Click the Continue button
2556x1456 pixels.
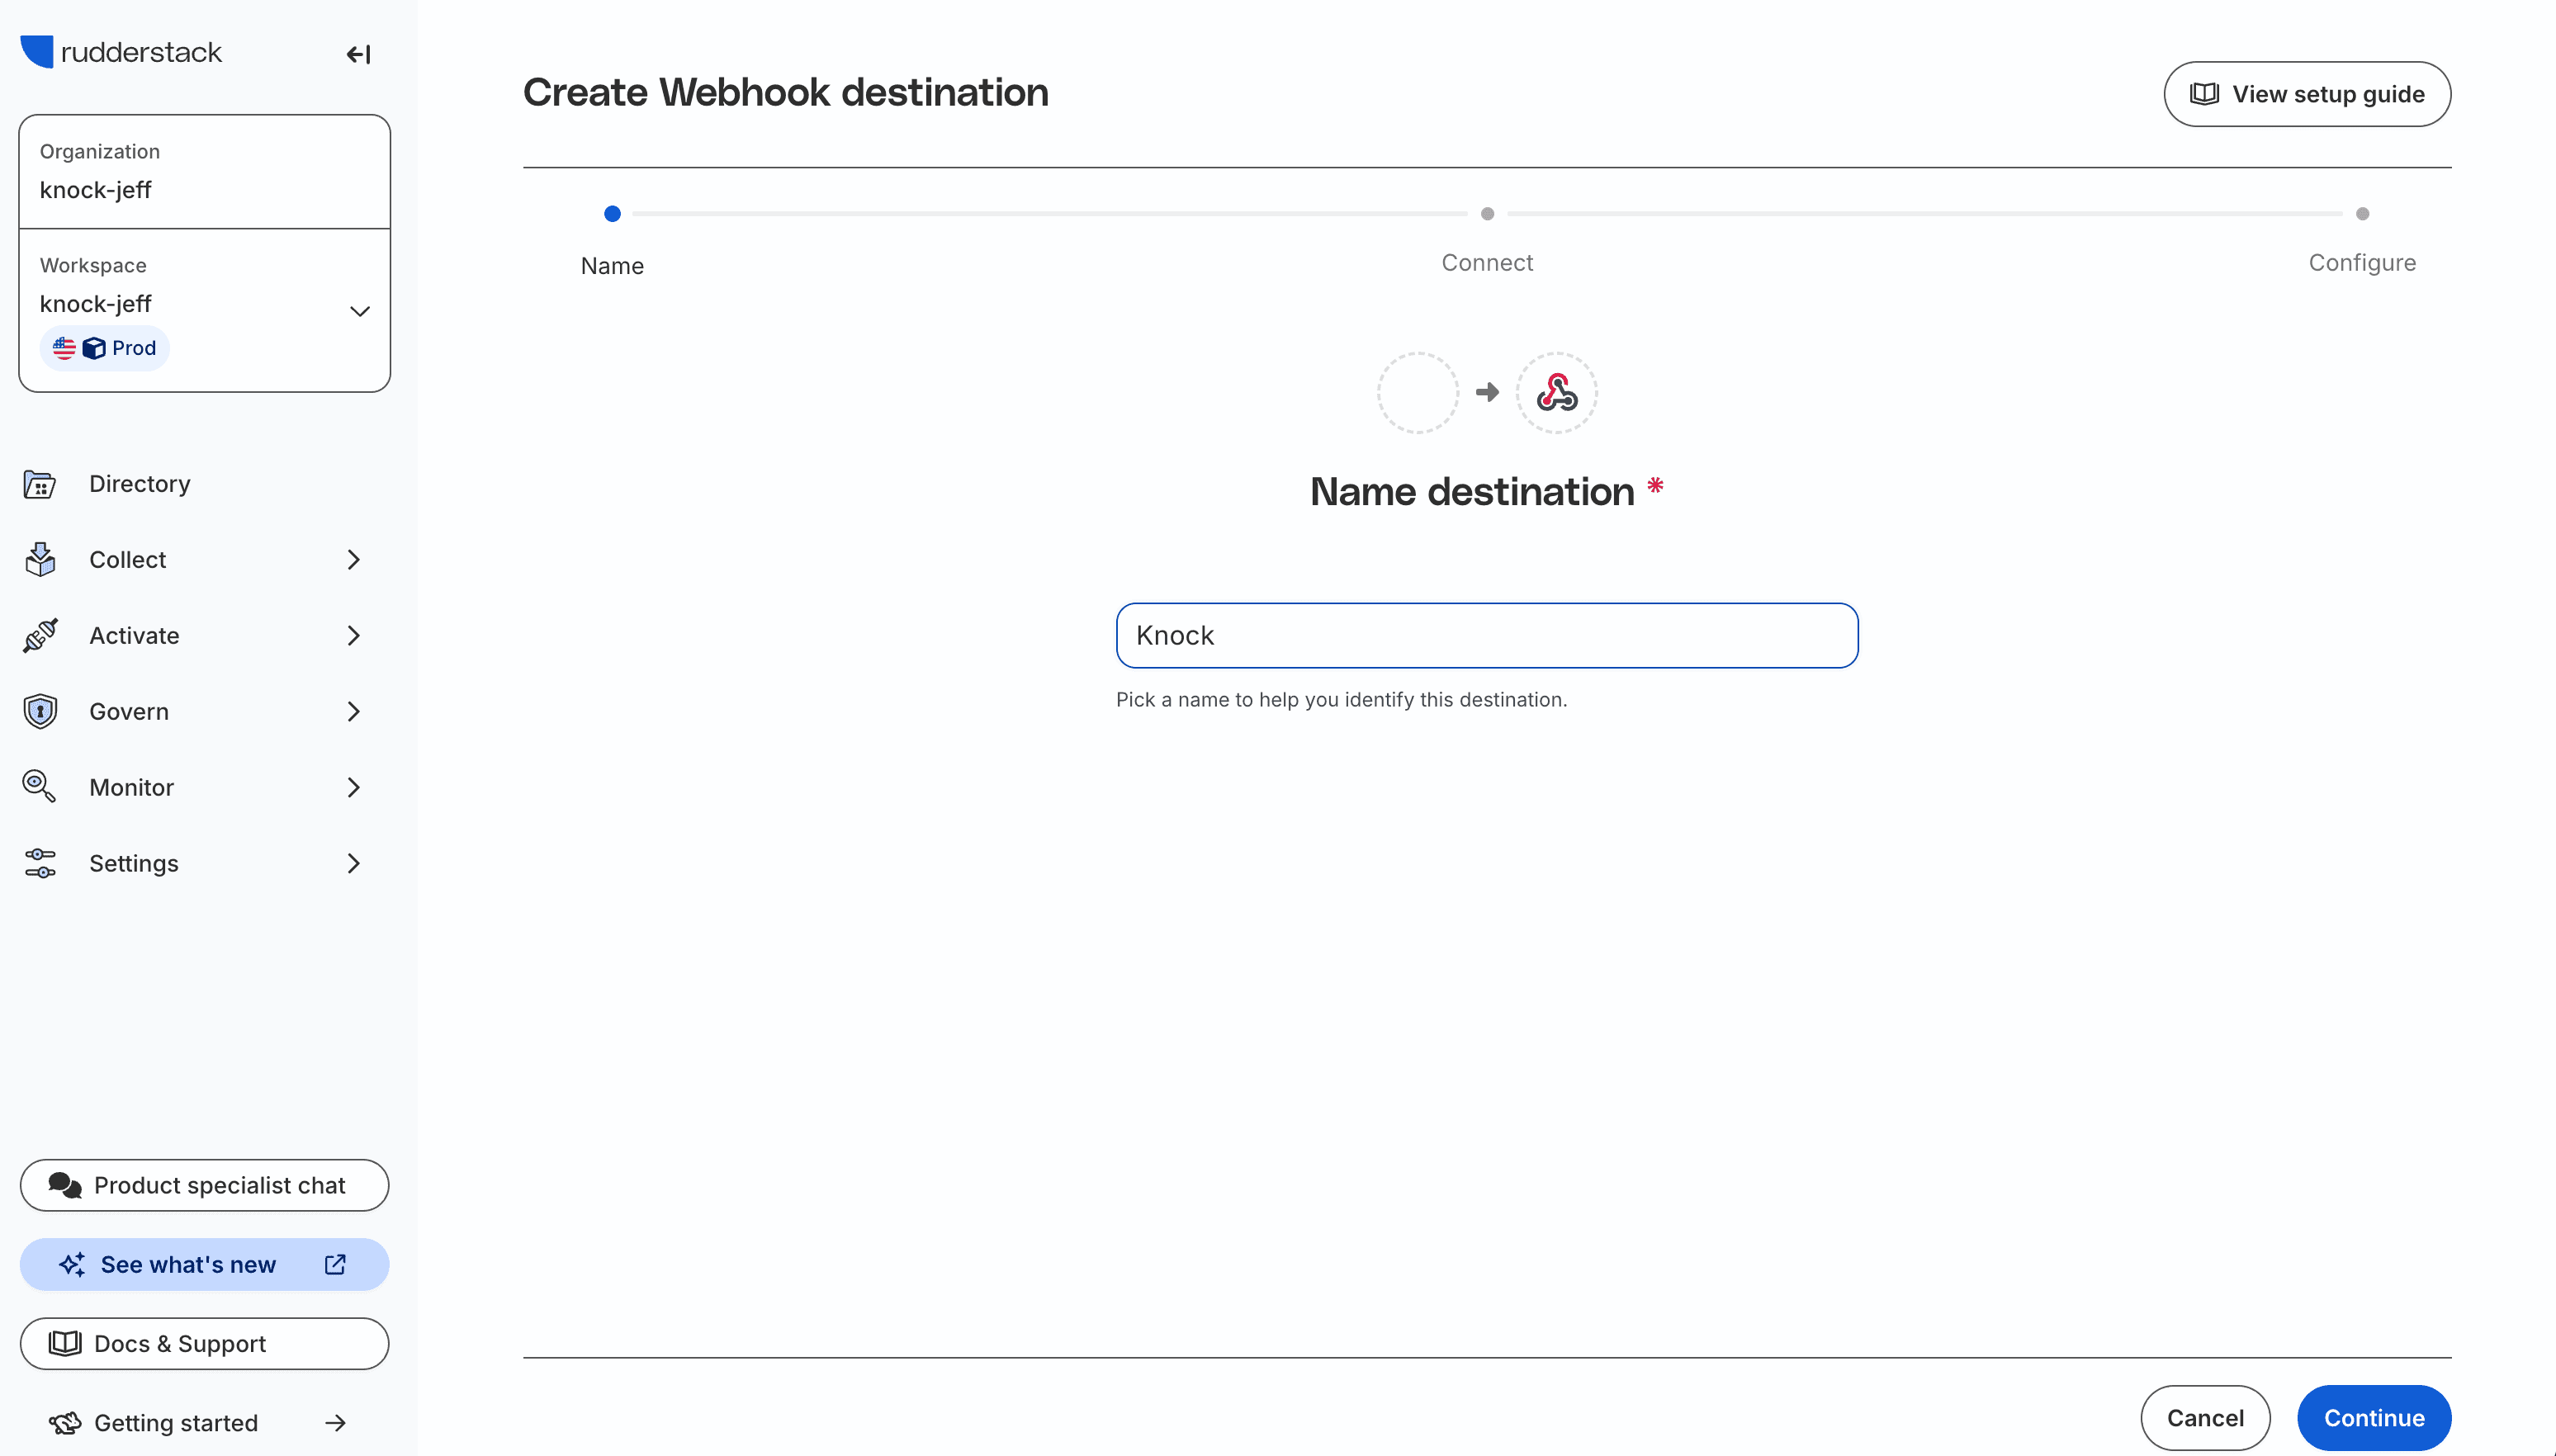point(2374,1417)
